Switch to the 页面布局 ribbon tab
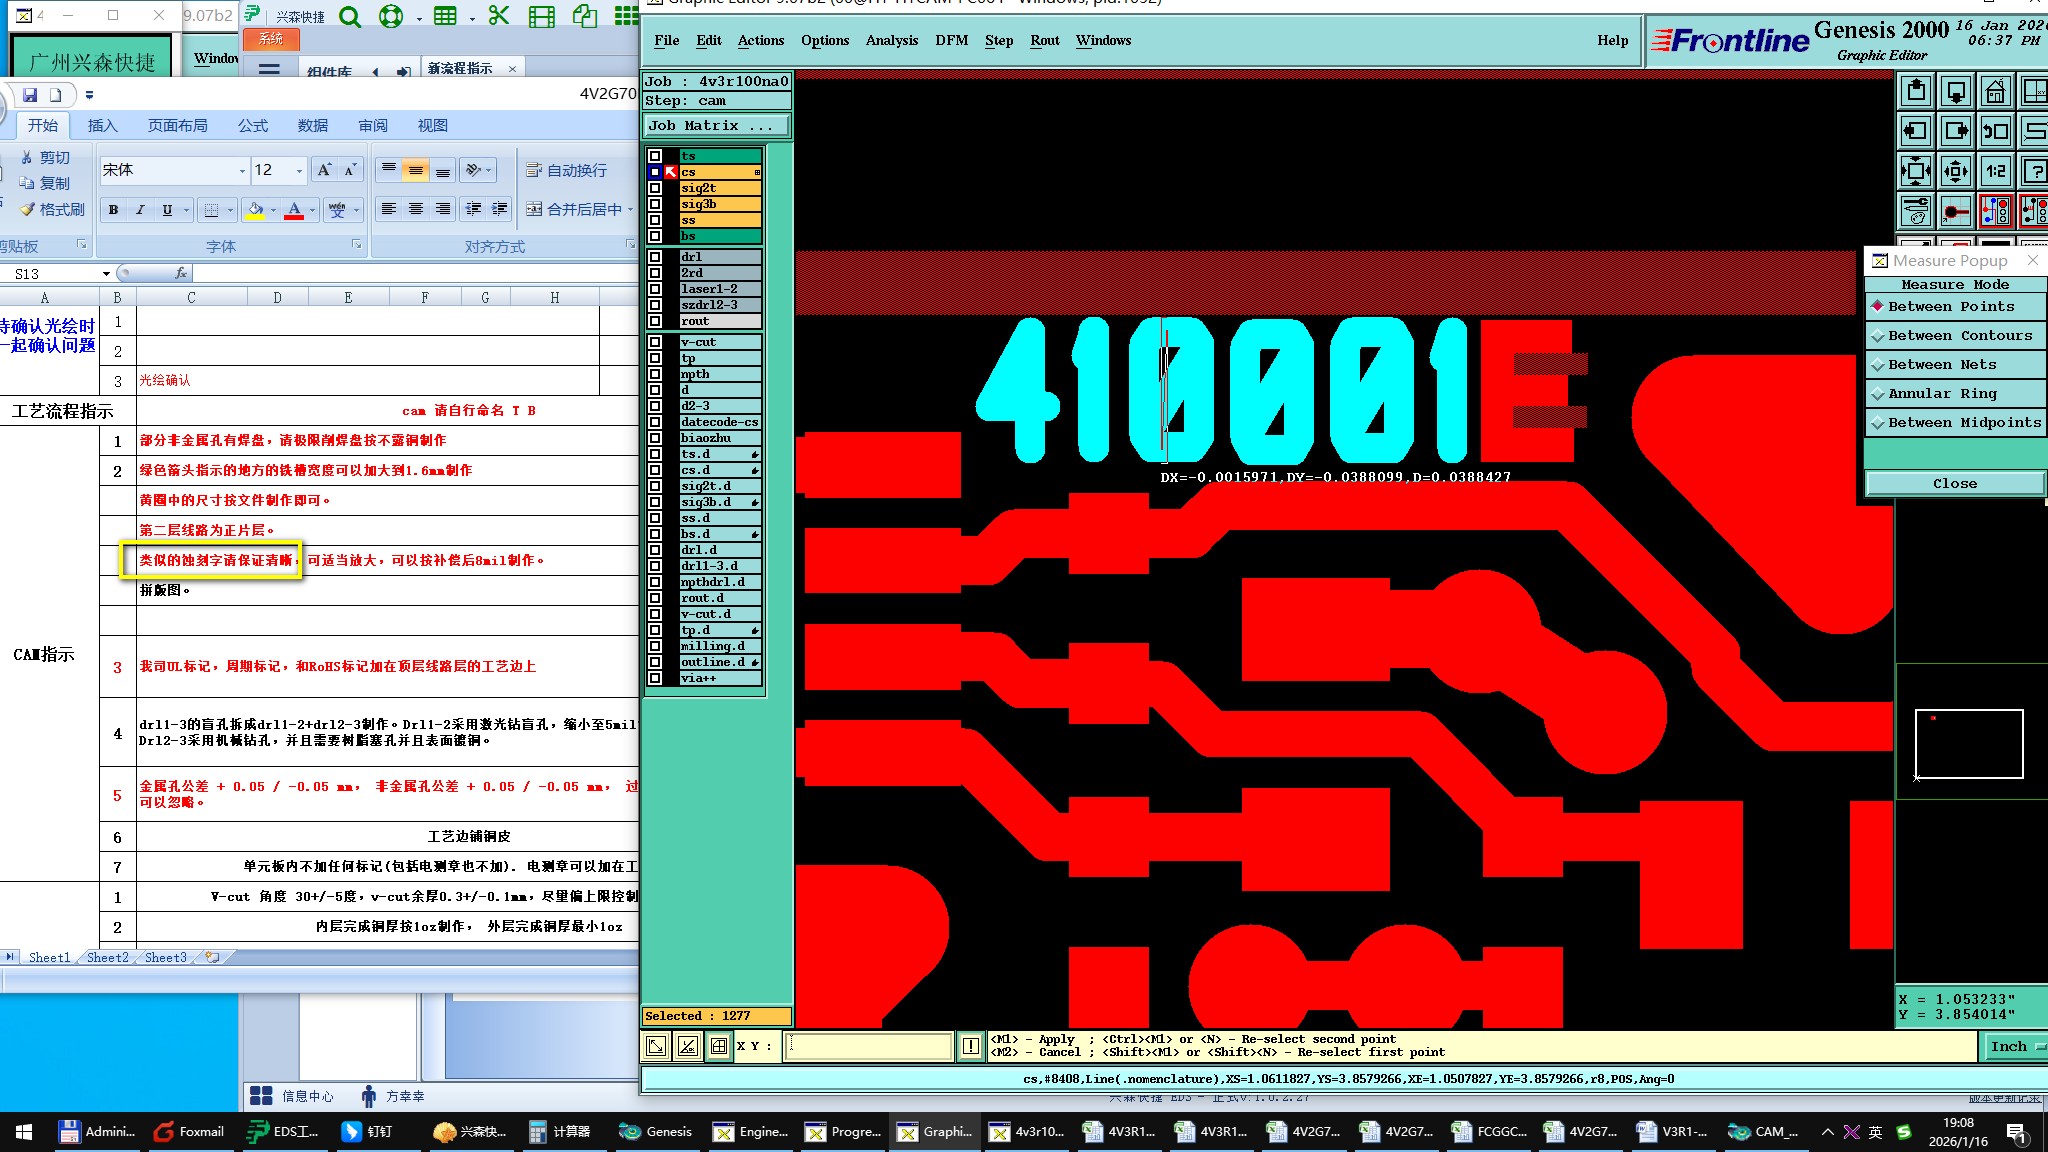2048x1152 pixels. [x=177, y=125]
